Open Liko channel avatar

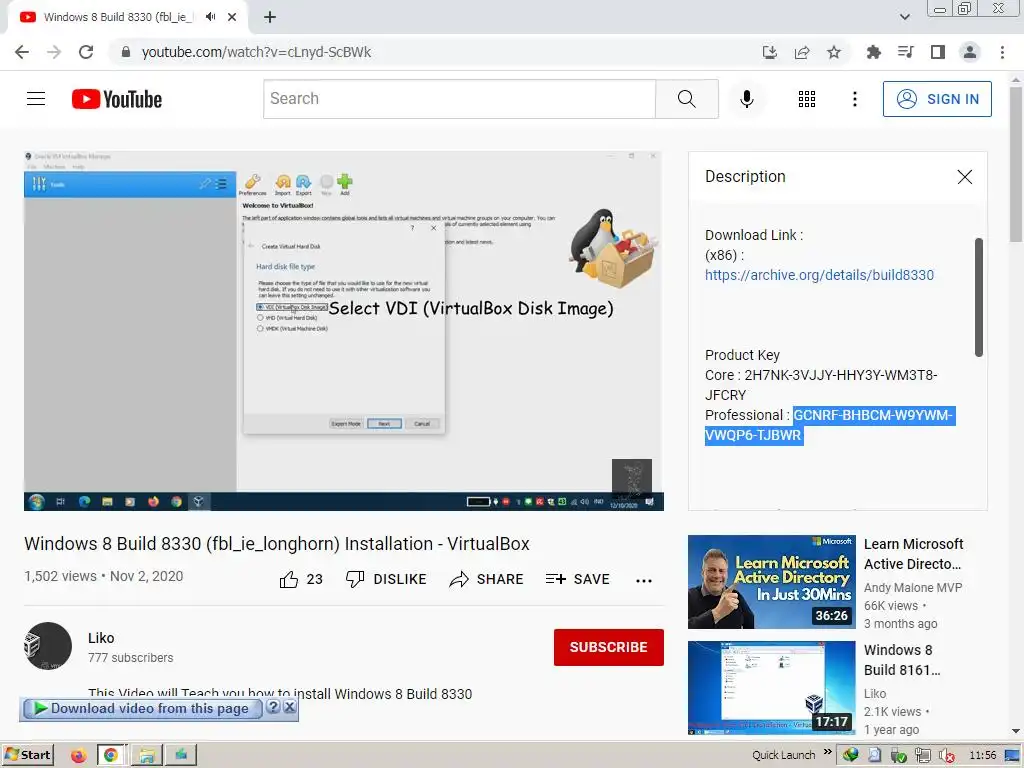click(x=48, y=646)
